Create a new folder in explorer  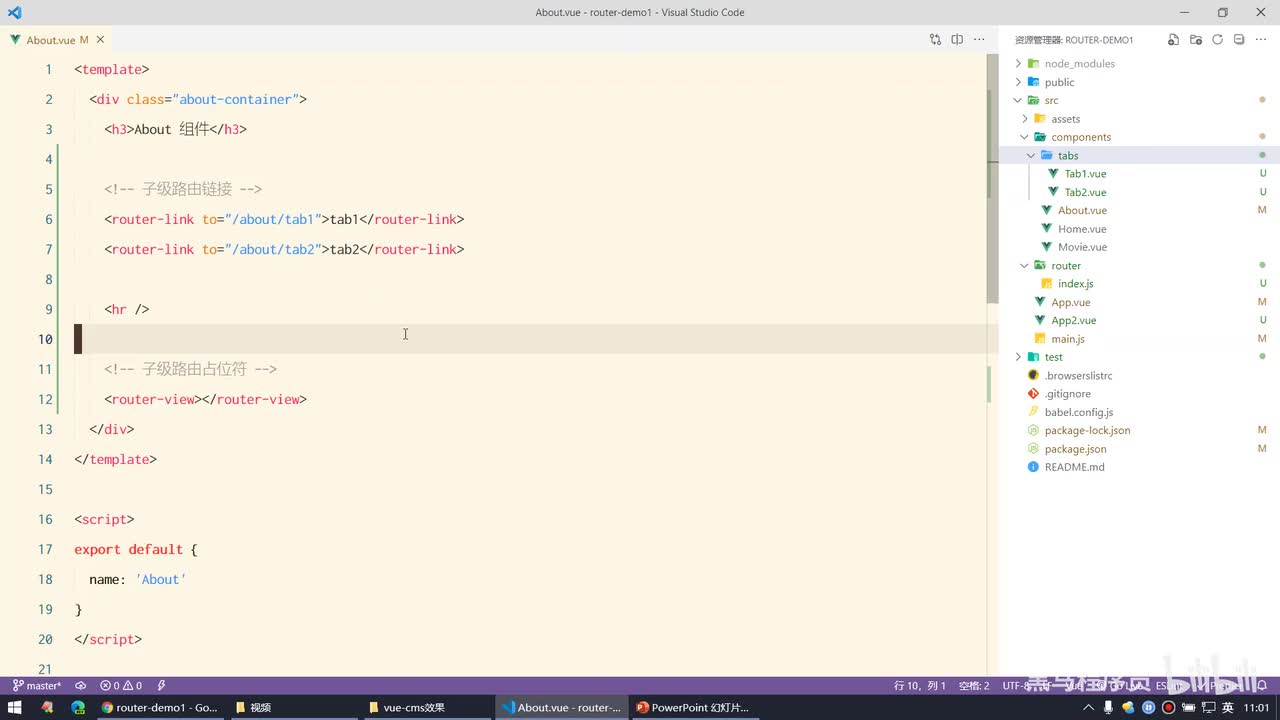click(1196, 40)
